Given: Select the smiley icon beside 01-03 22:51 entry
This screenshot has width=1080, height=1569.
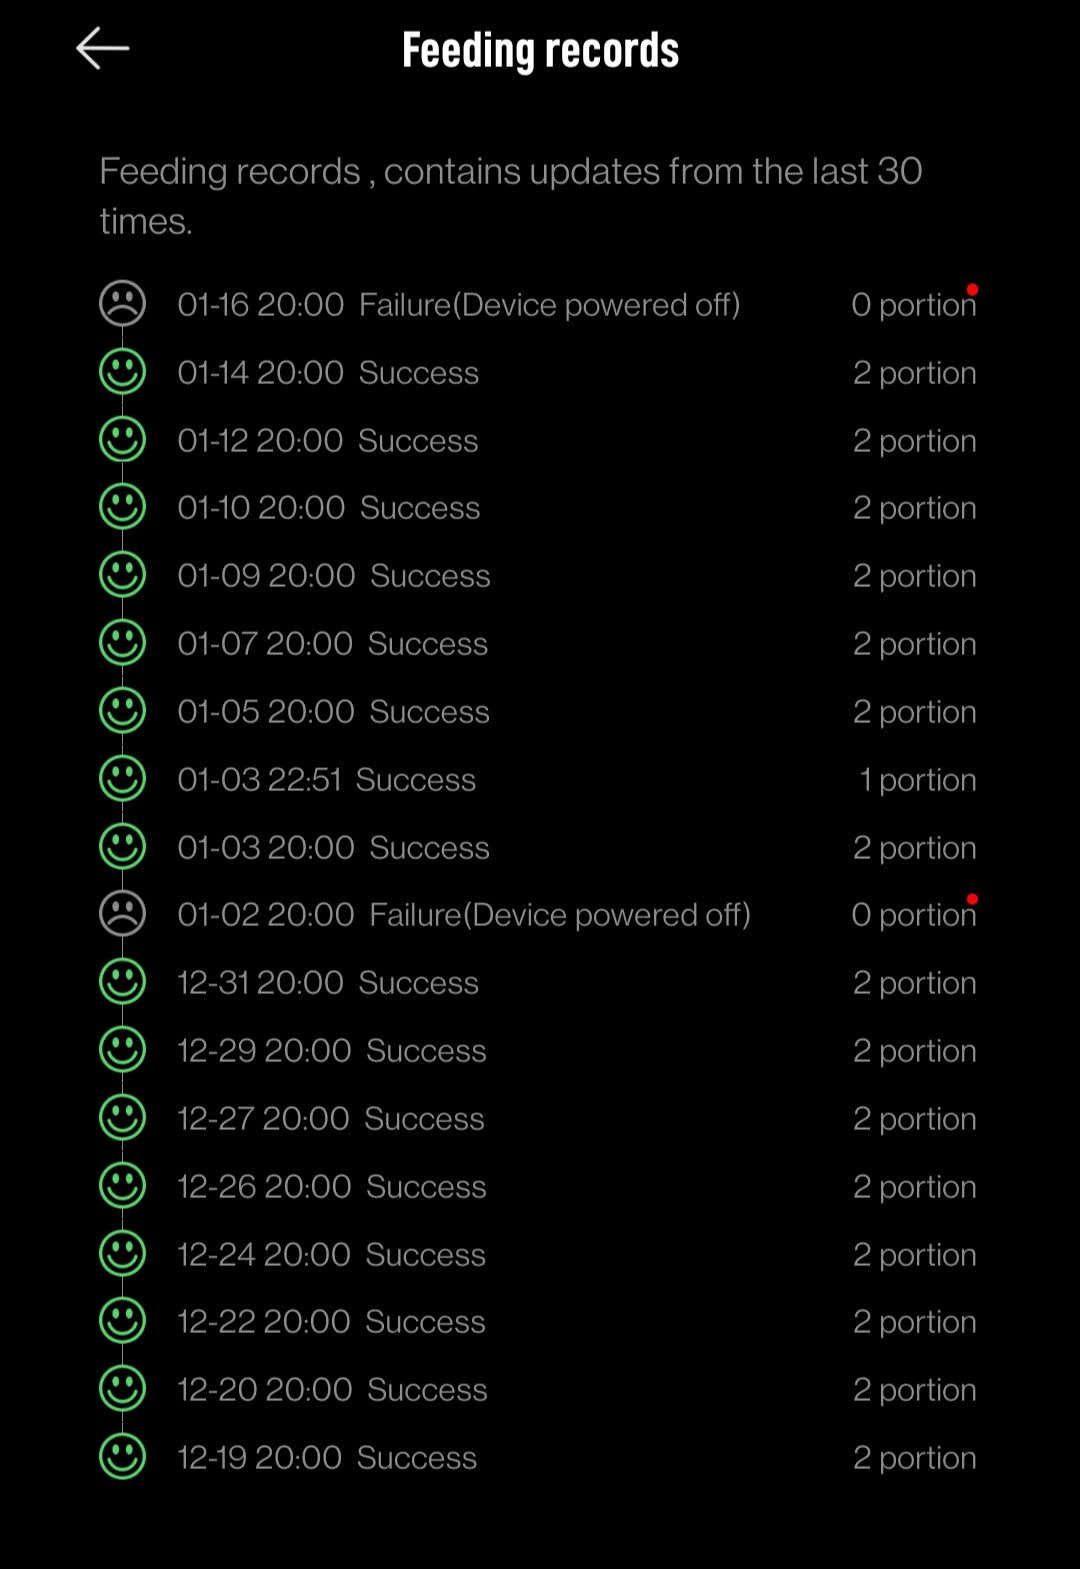Looking at the screenshot, I should click(x=122, y=779).
